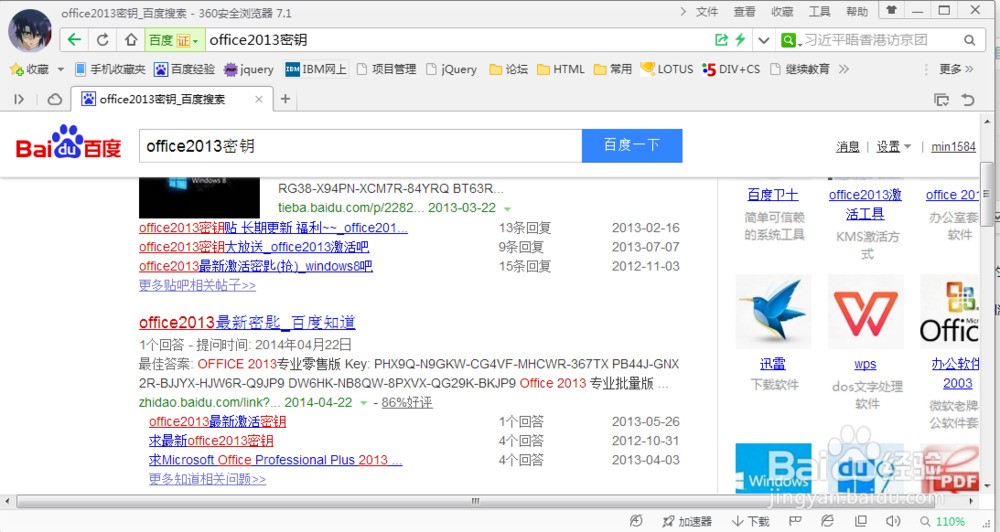Click the 百度一下 search button
Screen dimensions: 1000x532
click(x=632, y=145)
